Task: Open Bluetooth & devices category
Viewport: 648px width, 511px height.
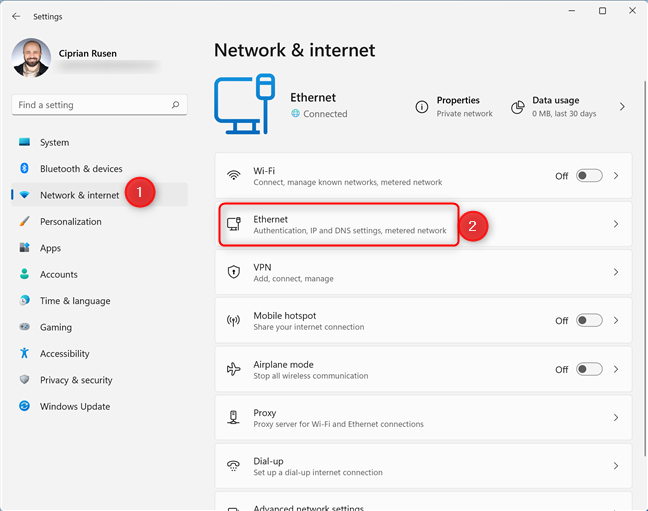Action: (x=99, y=169)
